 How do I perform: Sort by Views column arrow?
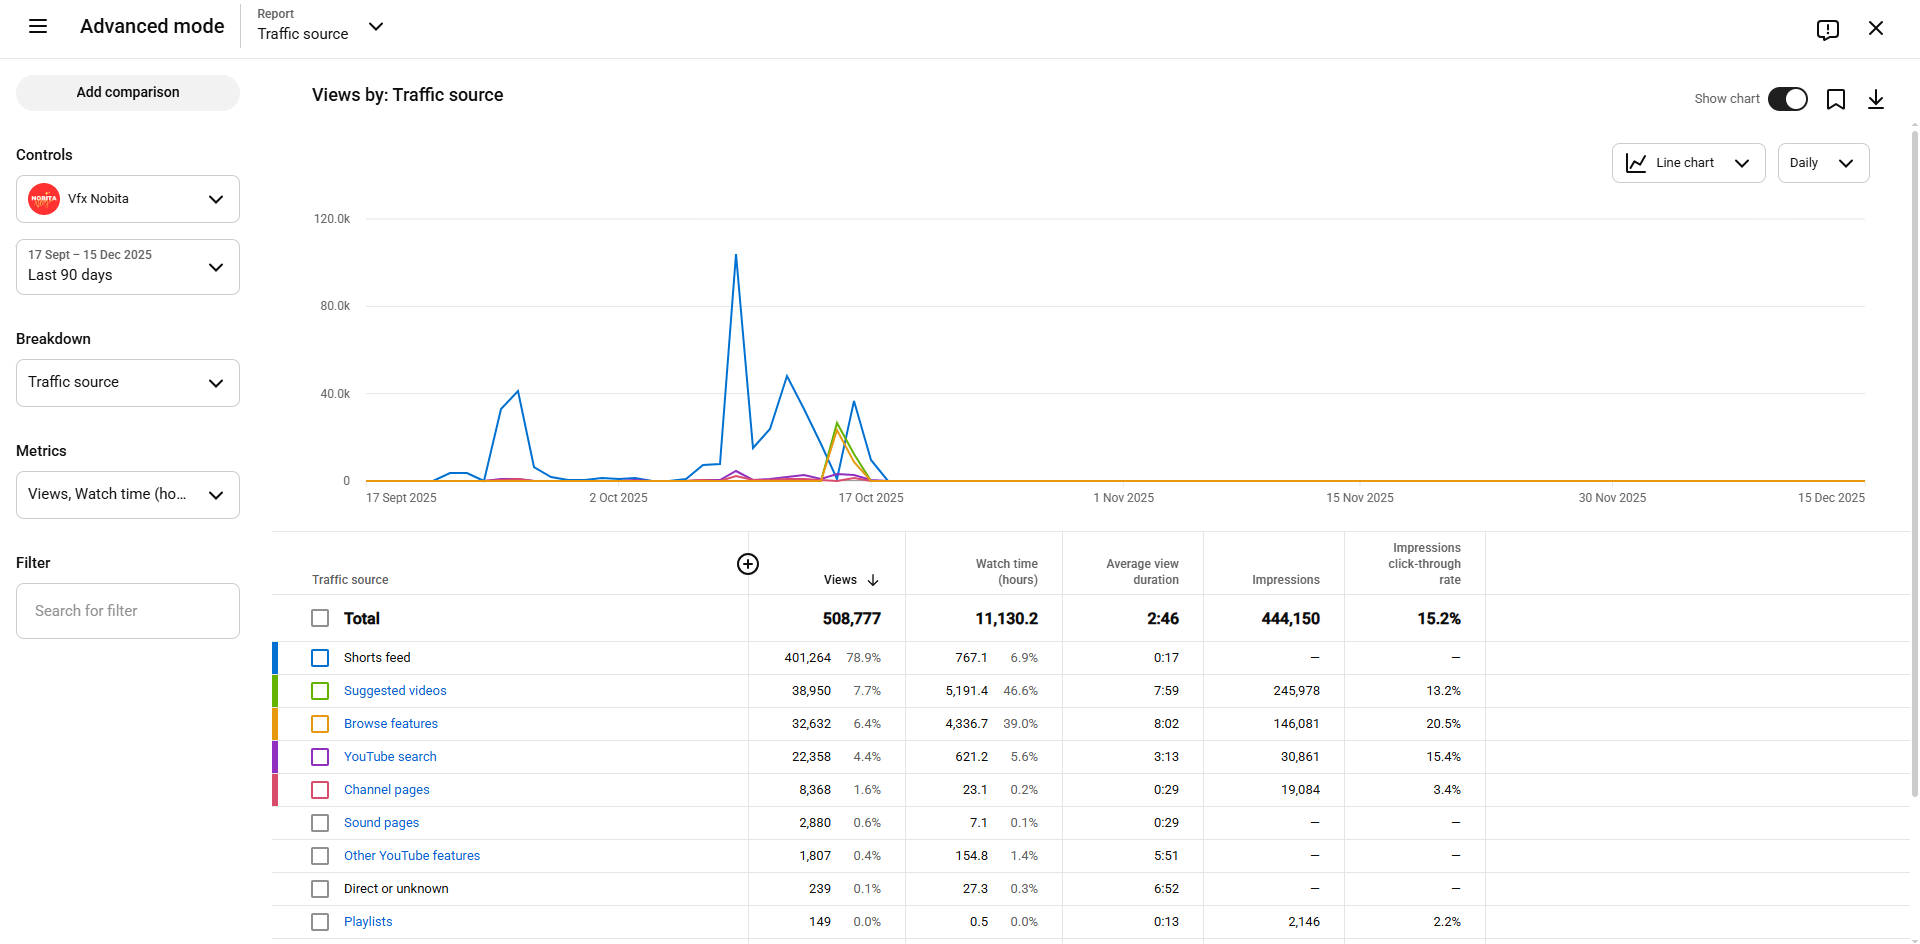[873, 580]
